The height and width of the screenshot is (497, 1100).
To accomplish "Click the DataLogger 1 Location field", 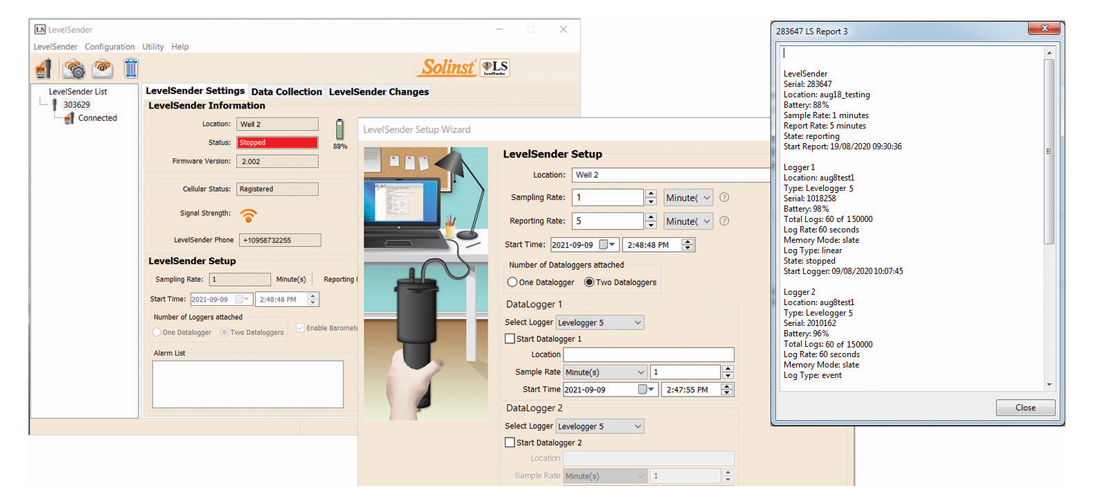I will point(649,355).
